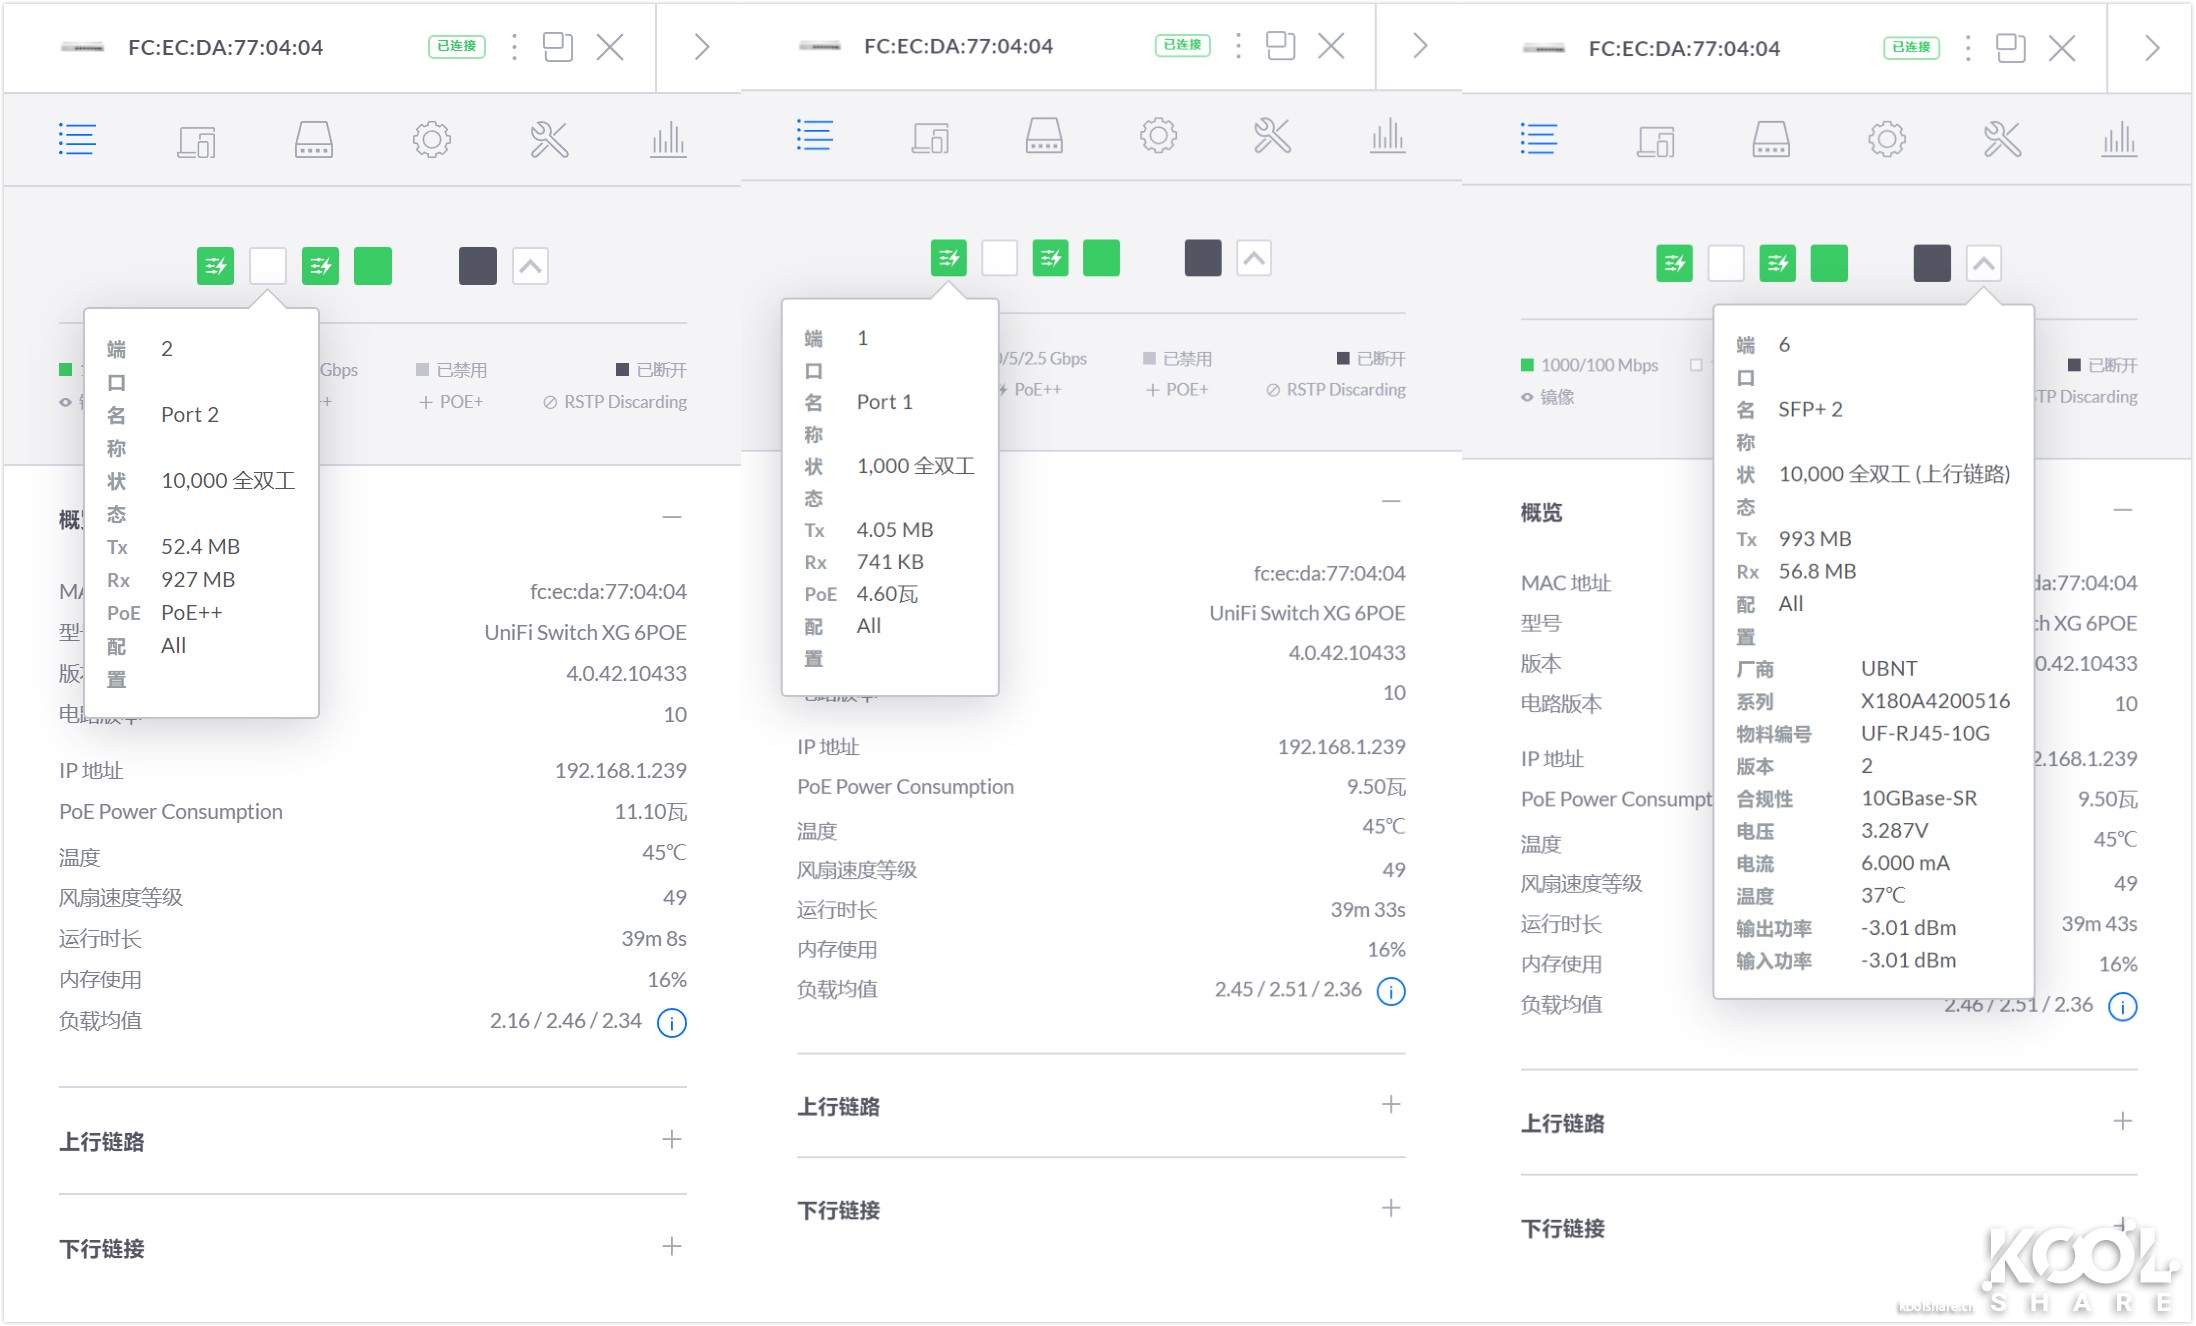This screenshot has height=1326, width=2196.
Task: Click the clients icon in the third panel toolbar
Action: coord(1657,142)
